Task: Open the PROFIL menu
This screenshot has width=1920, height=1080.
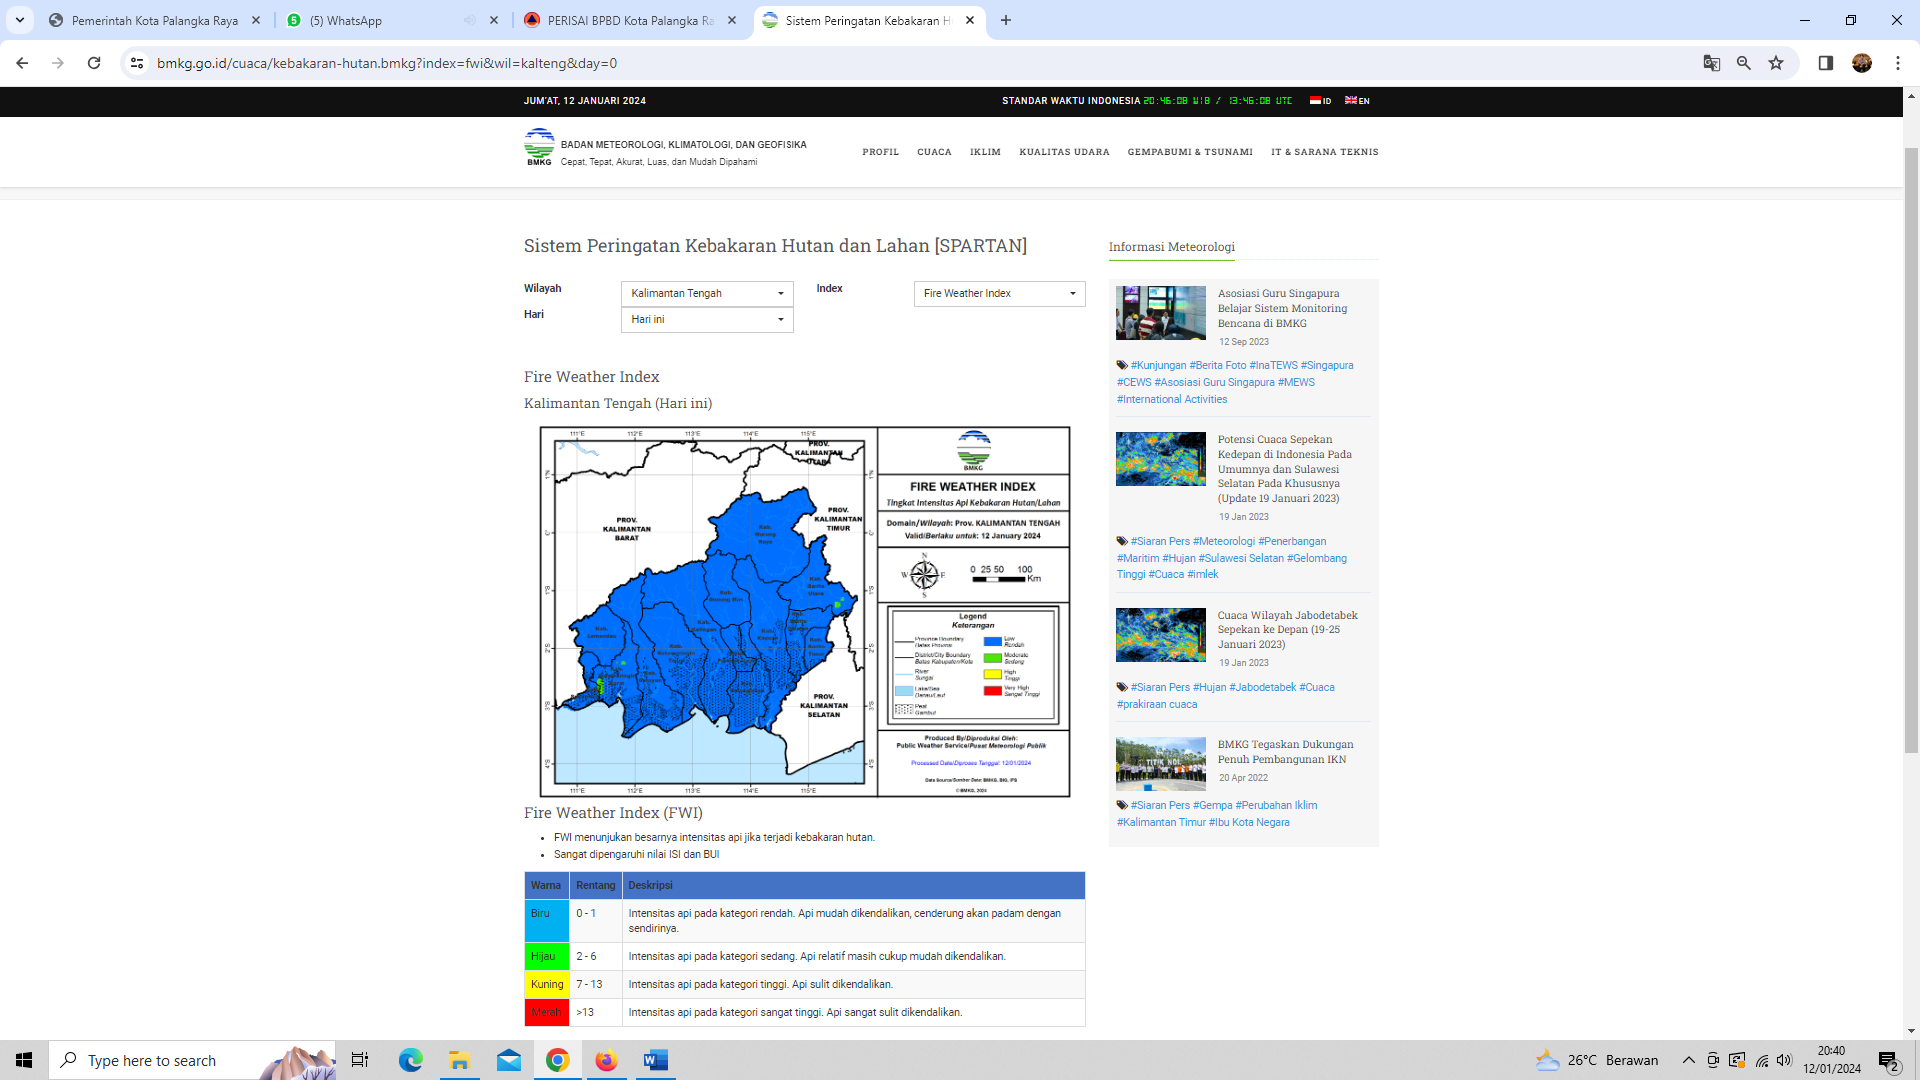Action: coord(880,152)
